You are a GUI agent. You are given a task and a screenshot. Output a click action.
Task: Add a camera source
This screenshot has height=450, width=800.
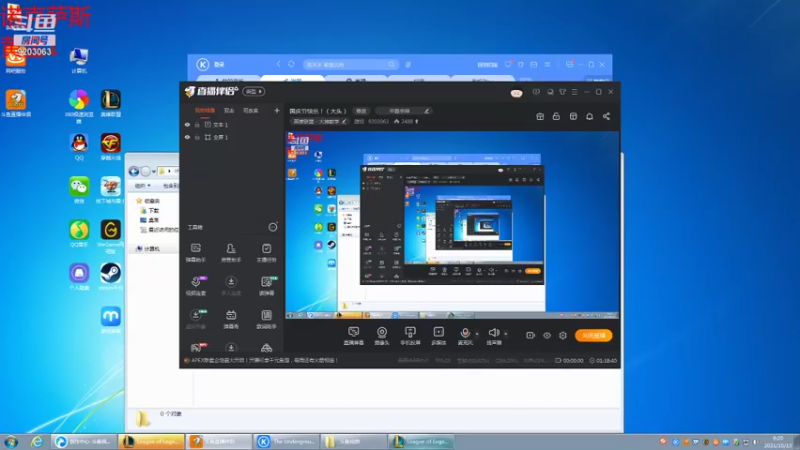point(382,336)
